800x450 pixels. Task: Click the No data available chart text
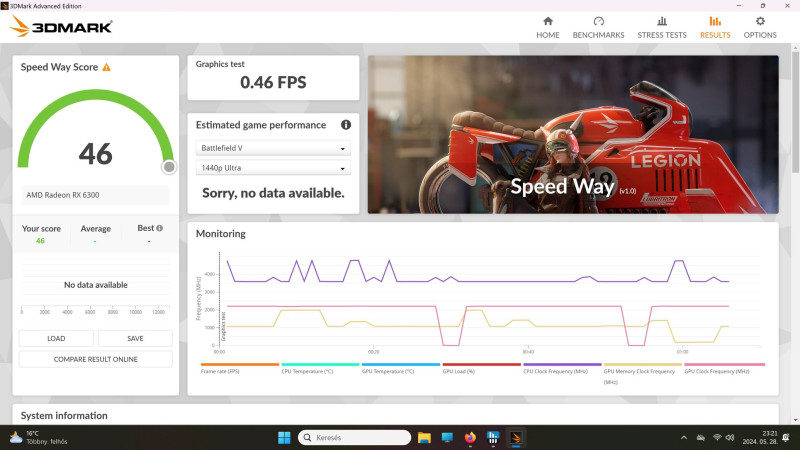click(95, 285)
